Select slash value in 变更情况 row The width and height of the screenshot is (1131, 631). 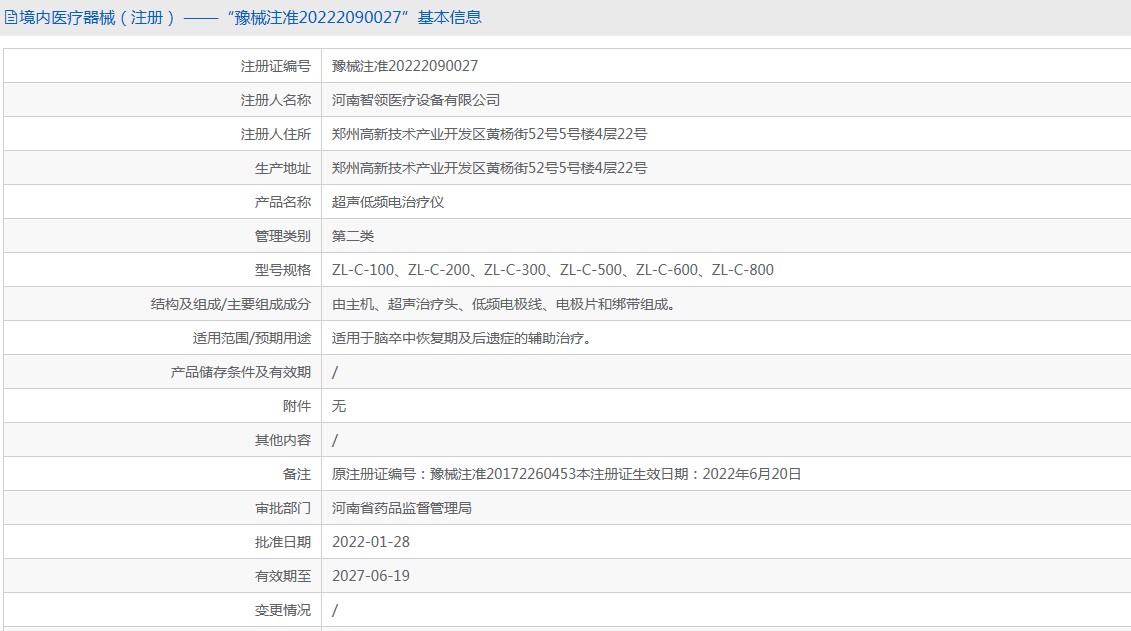(335, 610)
